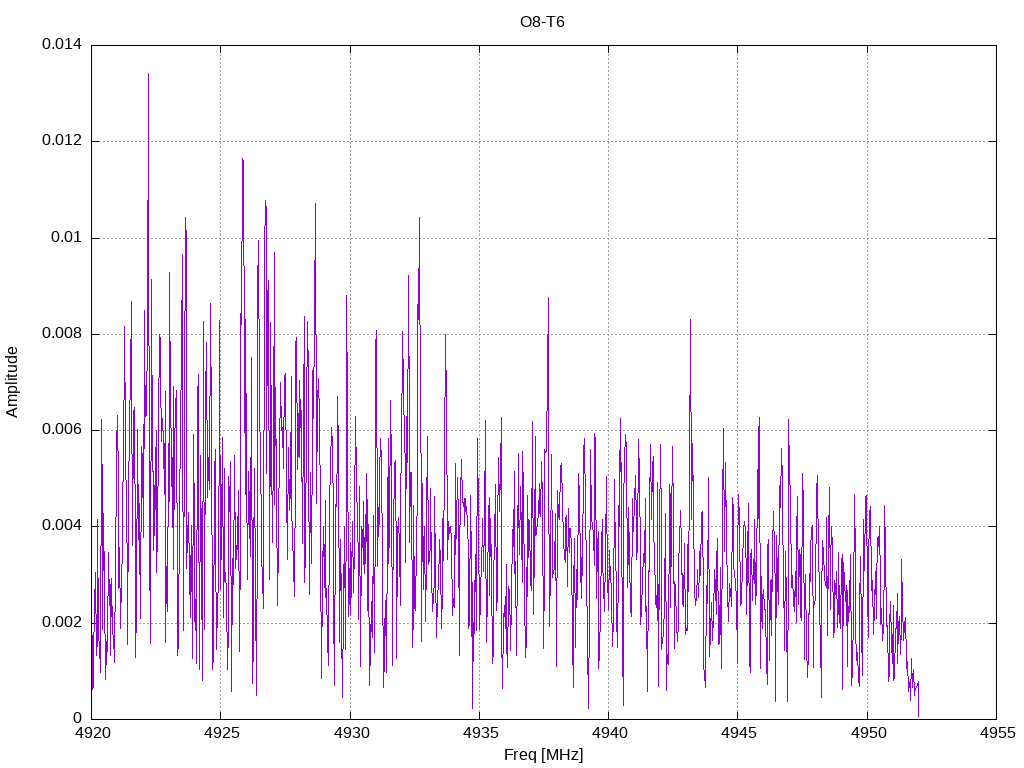Click the 4930 x-axis tick label
This screenshot has height=768, width=1024.
tap(351, 733)
